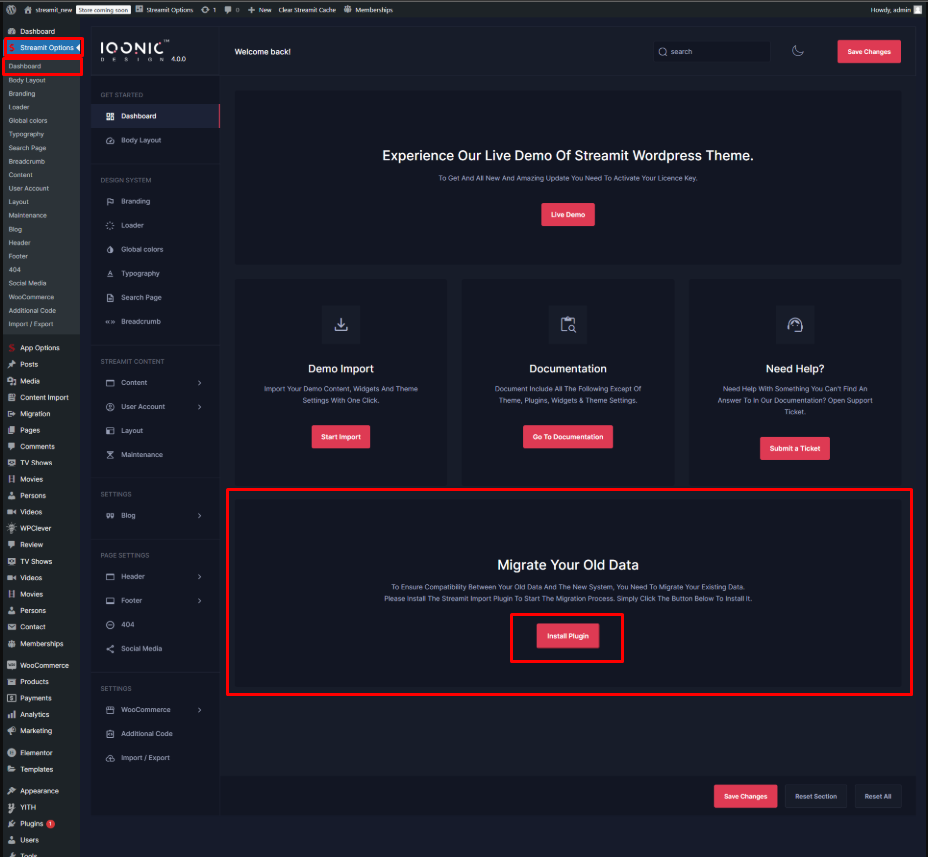928x857 pixels.
Task: Click the Reset Section button
Action: click(816, 797)
